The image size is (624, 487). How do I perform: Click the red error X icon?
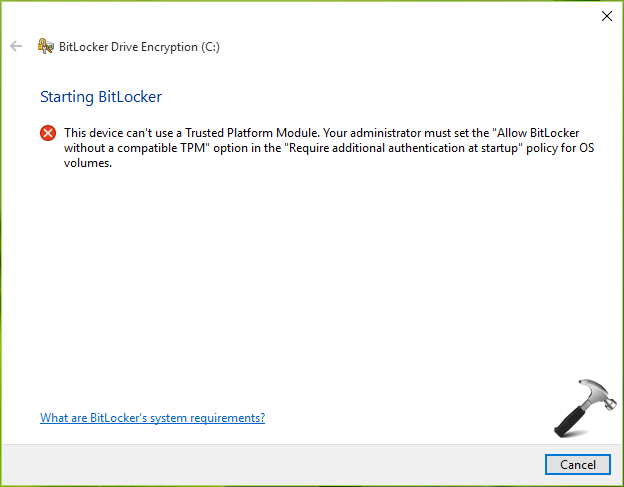[x=48, y=133]
